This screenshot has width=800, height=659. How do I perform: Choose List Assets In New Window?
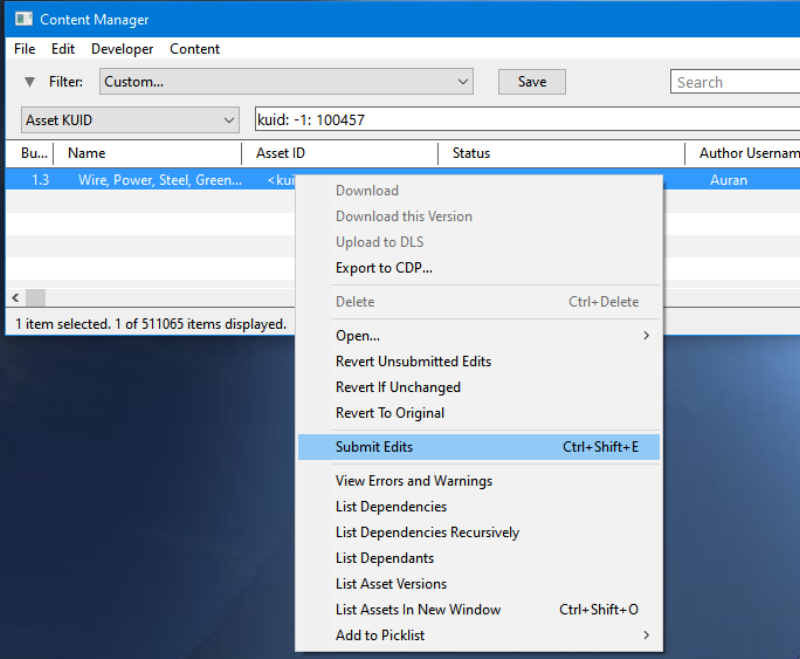pos(479,610)
